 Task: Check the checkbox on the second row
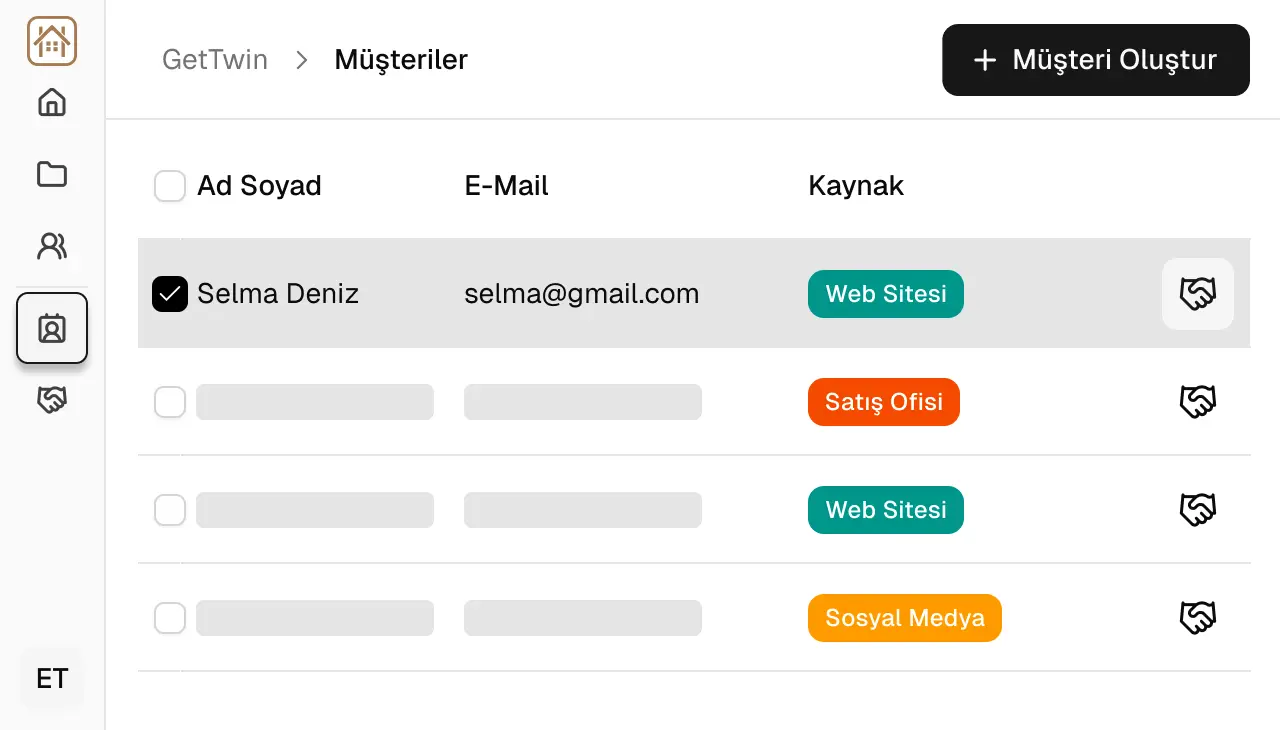tap(170, 401)
